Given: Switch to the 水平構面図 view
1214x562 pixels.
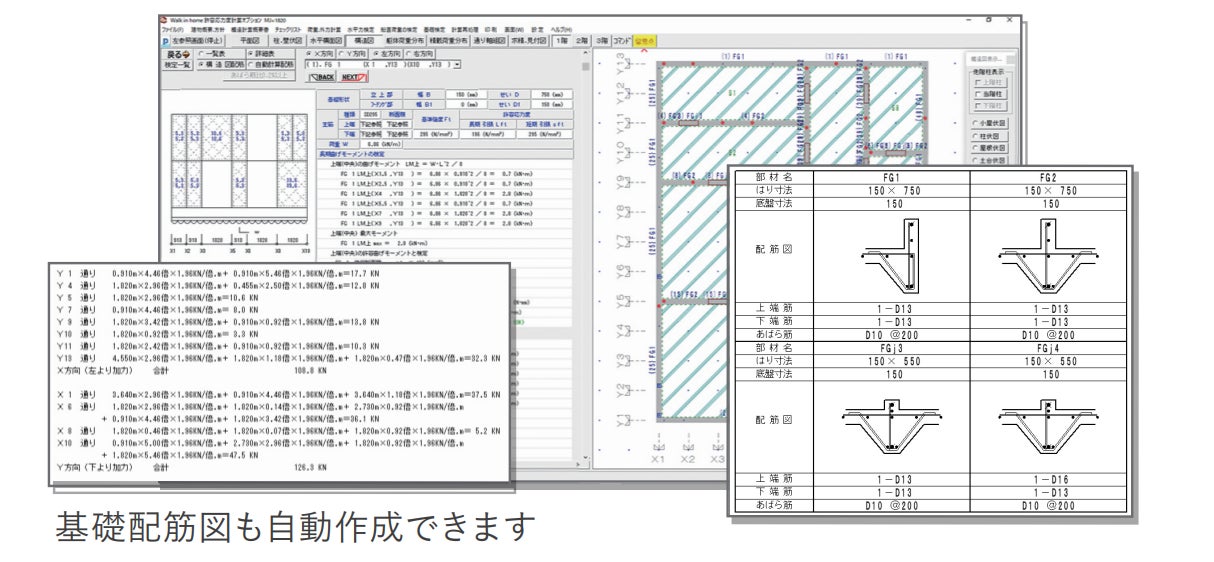Looking at the screenshot, I should tap(326, 40).
